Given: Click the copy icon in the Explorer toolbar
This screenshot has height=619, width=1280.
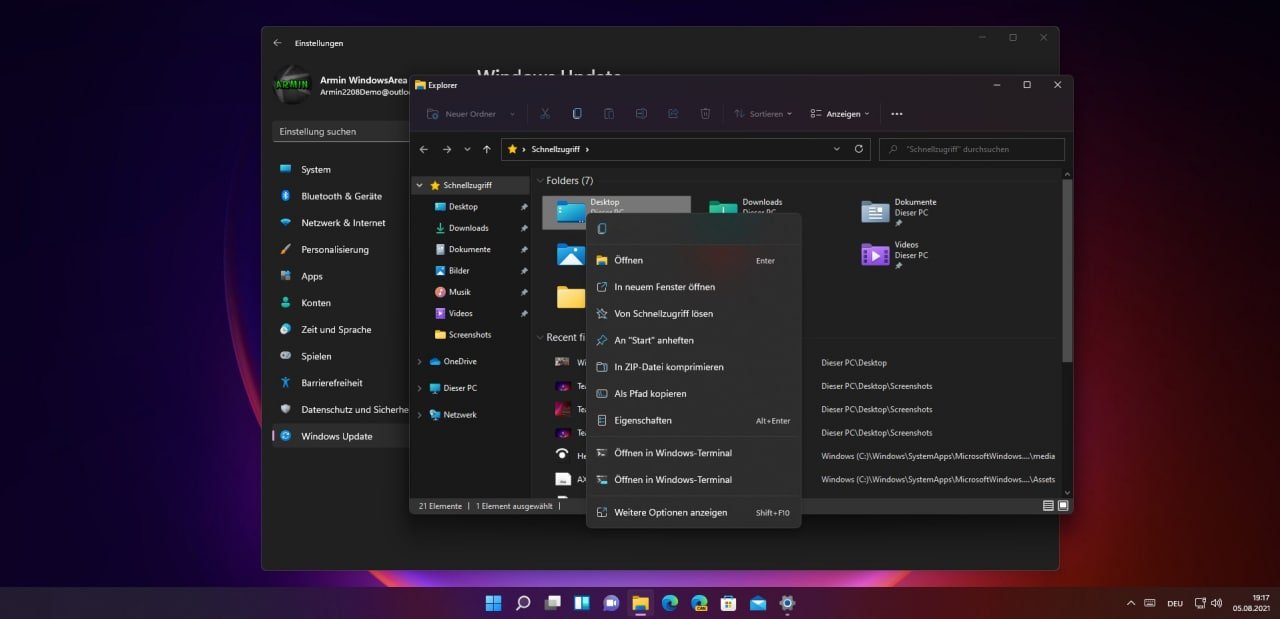Looking at the screenshot, I should (577, 114).
